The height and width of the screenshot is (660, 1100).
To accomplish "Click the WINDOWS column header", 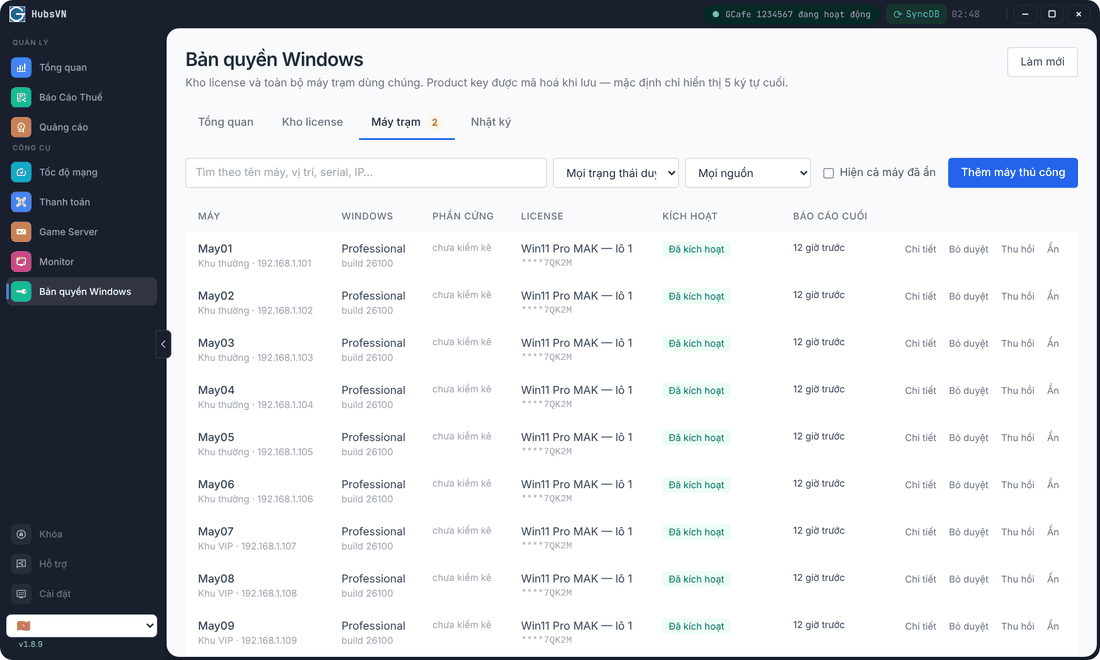I will pyautogui.click(x=367, y=216).
